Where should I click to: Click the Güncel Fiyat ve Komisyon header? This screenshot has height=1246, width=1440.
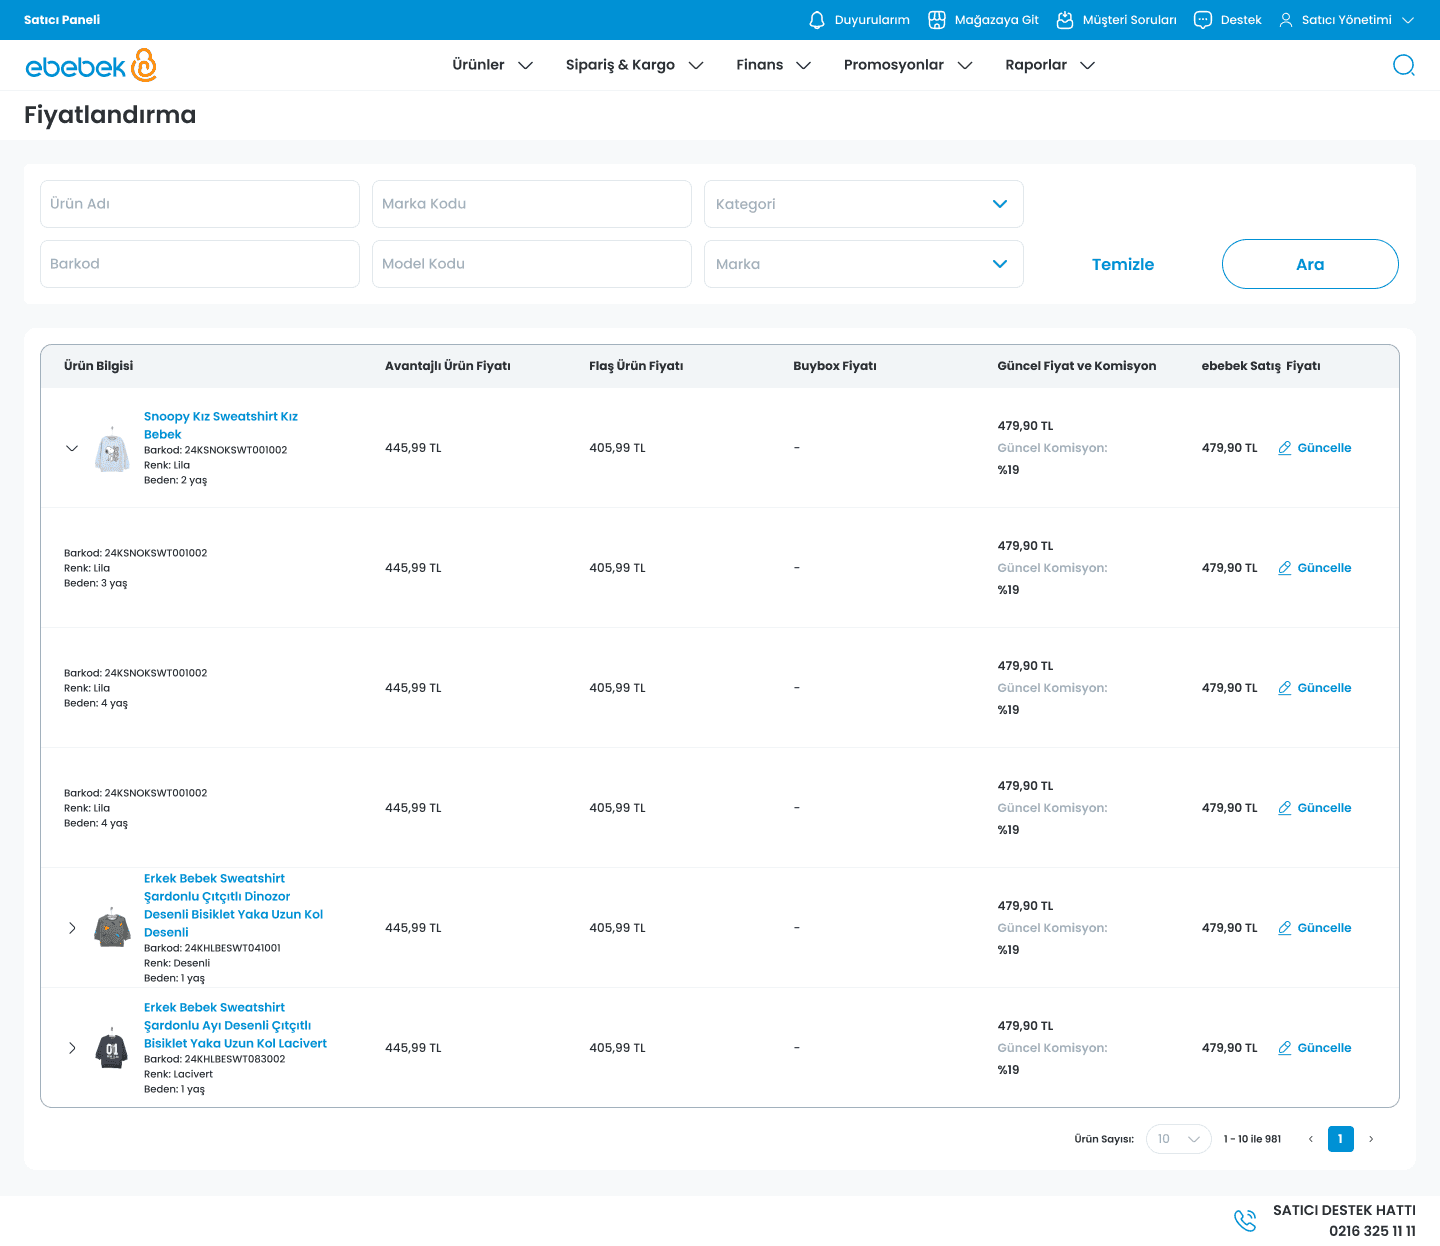(x=1077, y=366)
